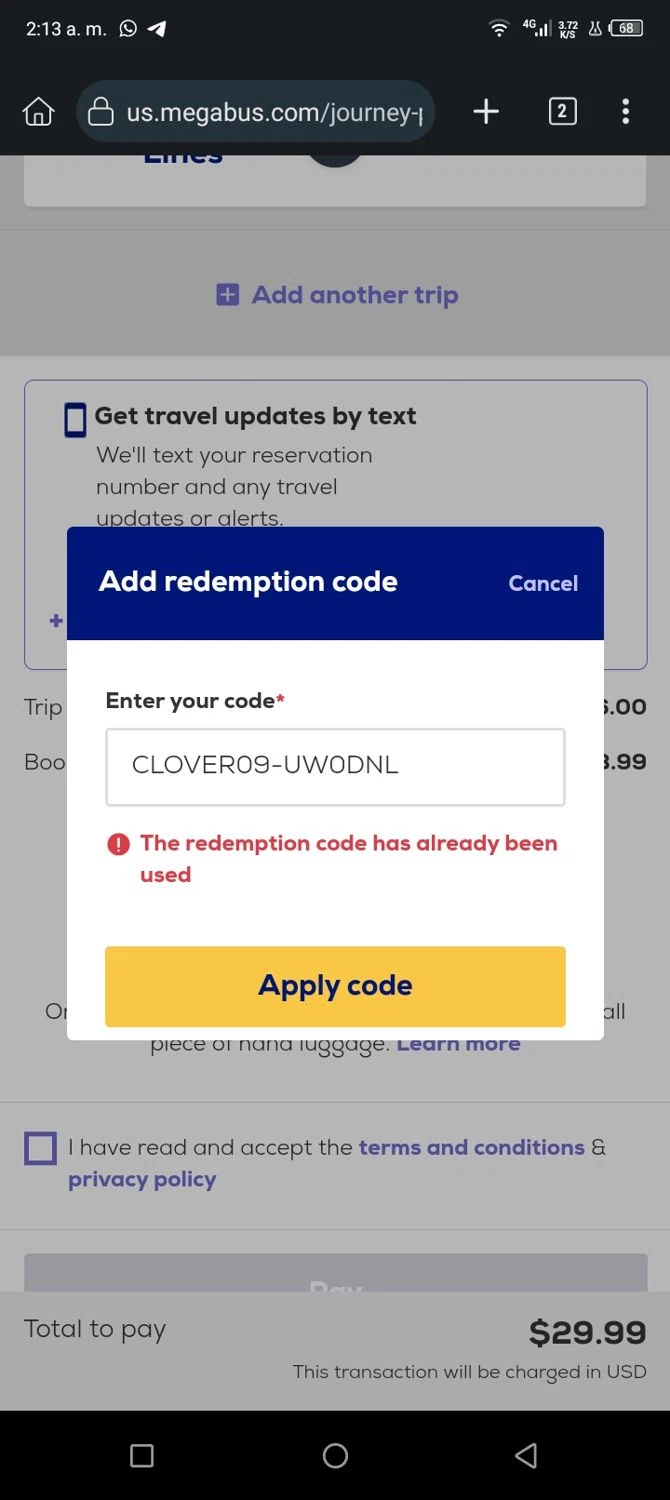Tap the red error alert icon
Viewport: 670px width, 1500px height.
[x=118, y=845]
